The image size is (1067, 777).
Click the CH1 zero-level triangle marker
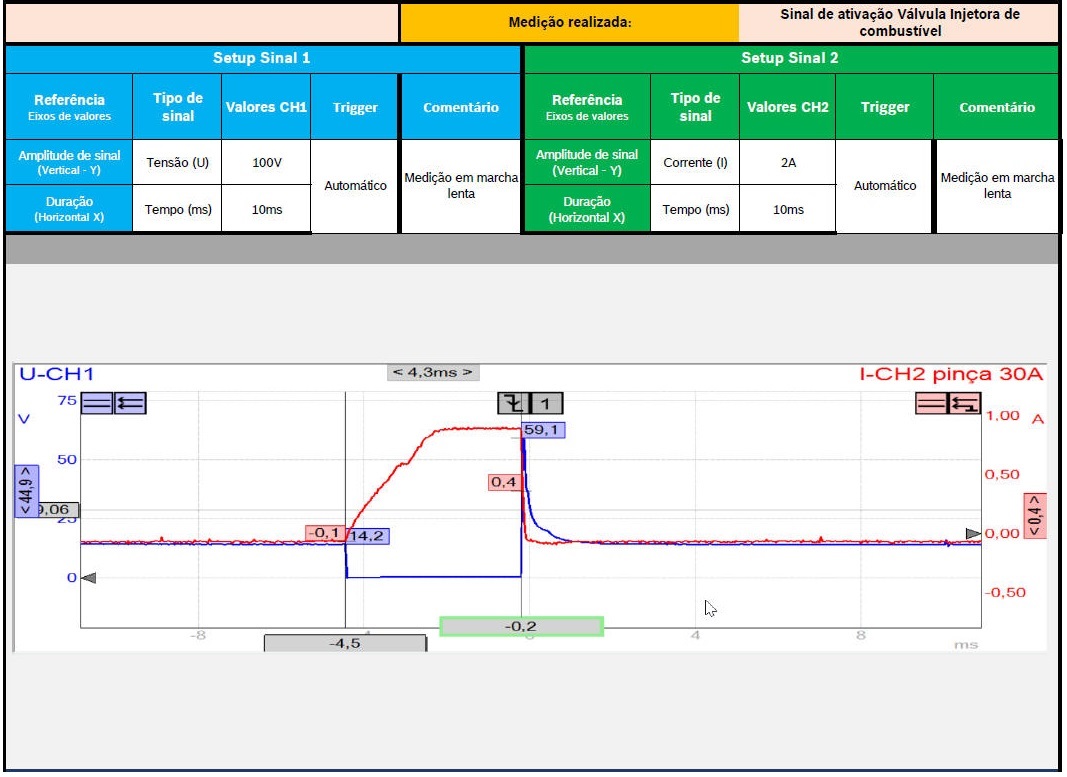point(88,577)
